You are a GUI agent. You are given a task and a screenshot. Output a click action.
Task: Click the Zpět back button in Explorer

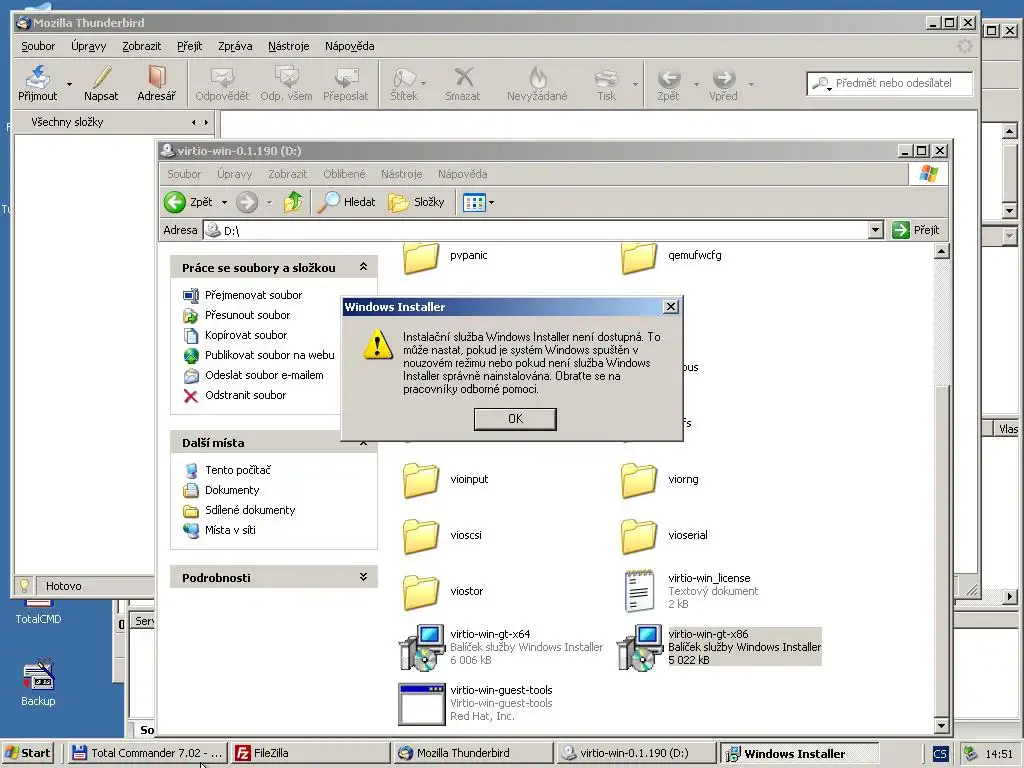(188, 202)
